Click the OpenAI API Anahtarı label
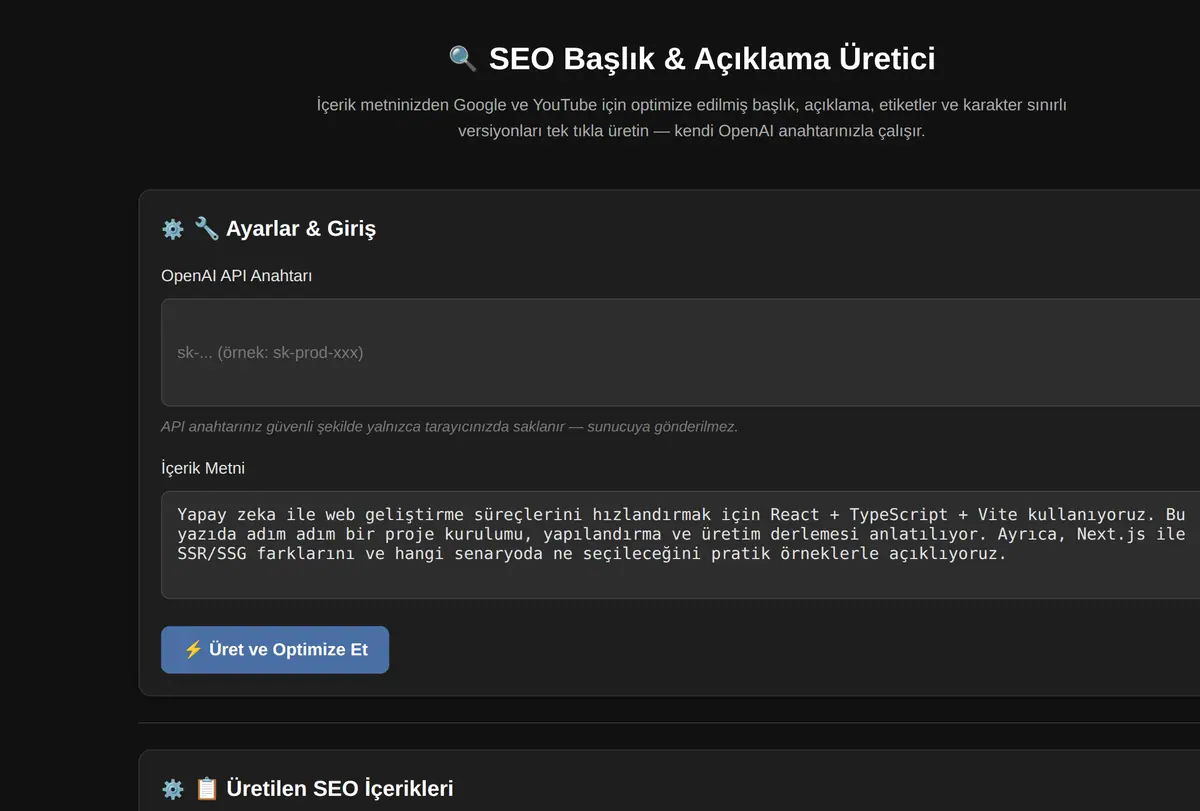1200x811 pixels. tap(236, 276)
